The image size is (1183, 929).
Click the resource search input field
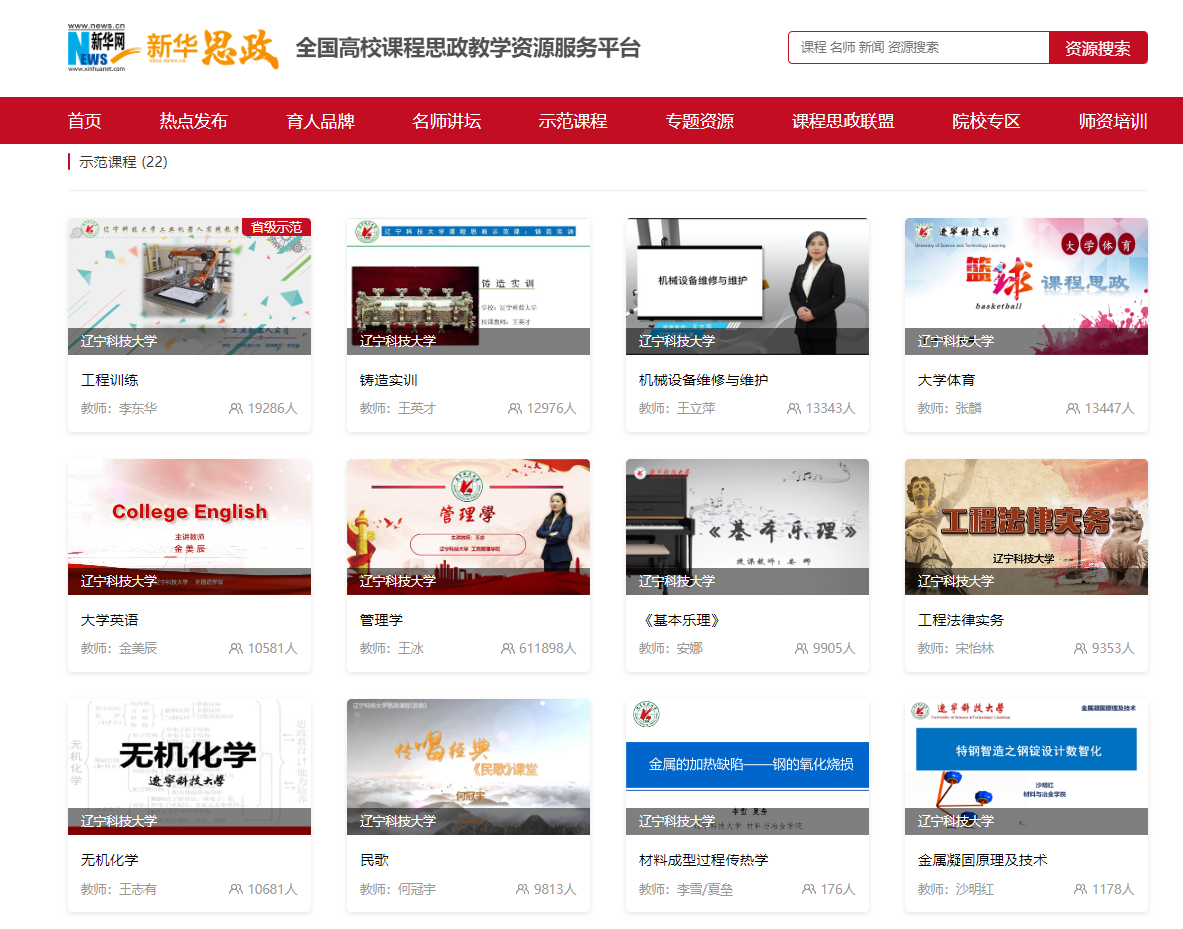pyautogui.click(x=918, y=47)
